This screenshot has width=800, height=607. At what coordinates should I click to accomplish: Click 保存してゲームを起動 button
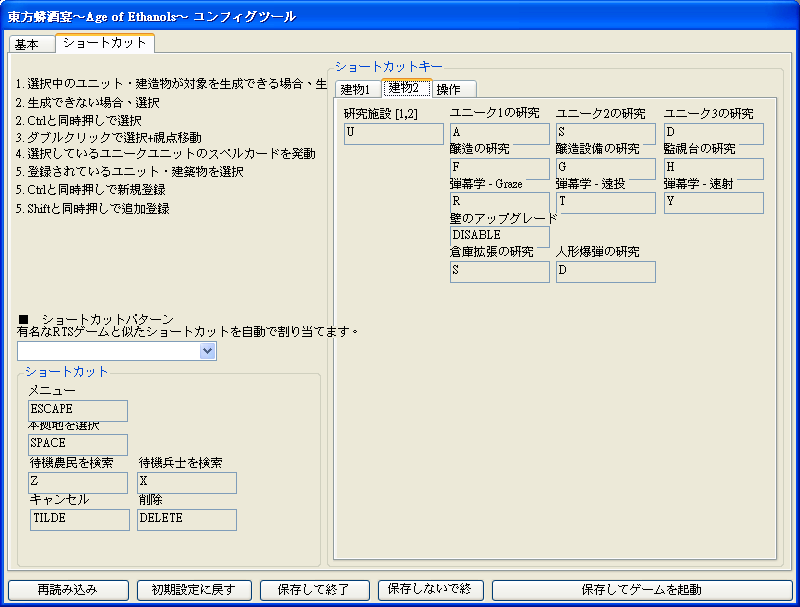point(641,590)
